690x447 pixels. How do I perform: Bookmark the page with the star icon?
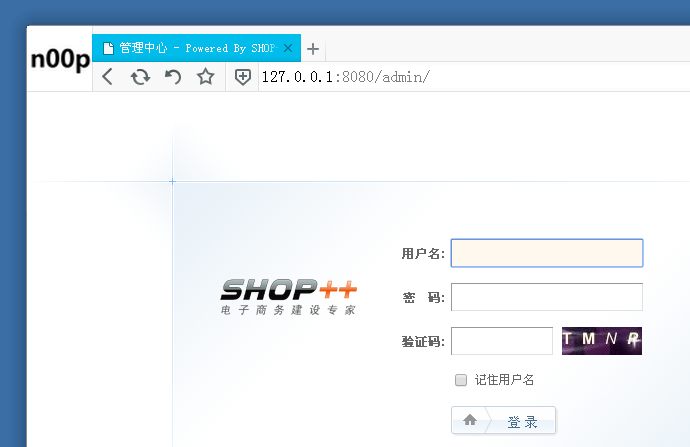coord(206,77)
